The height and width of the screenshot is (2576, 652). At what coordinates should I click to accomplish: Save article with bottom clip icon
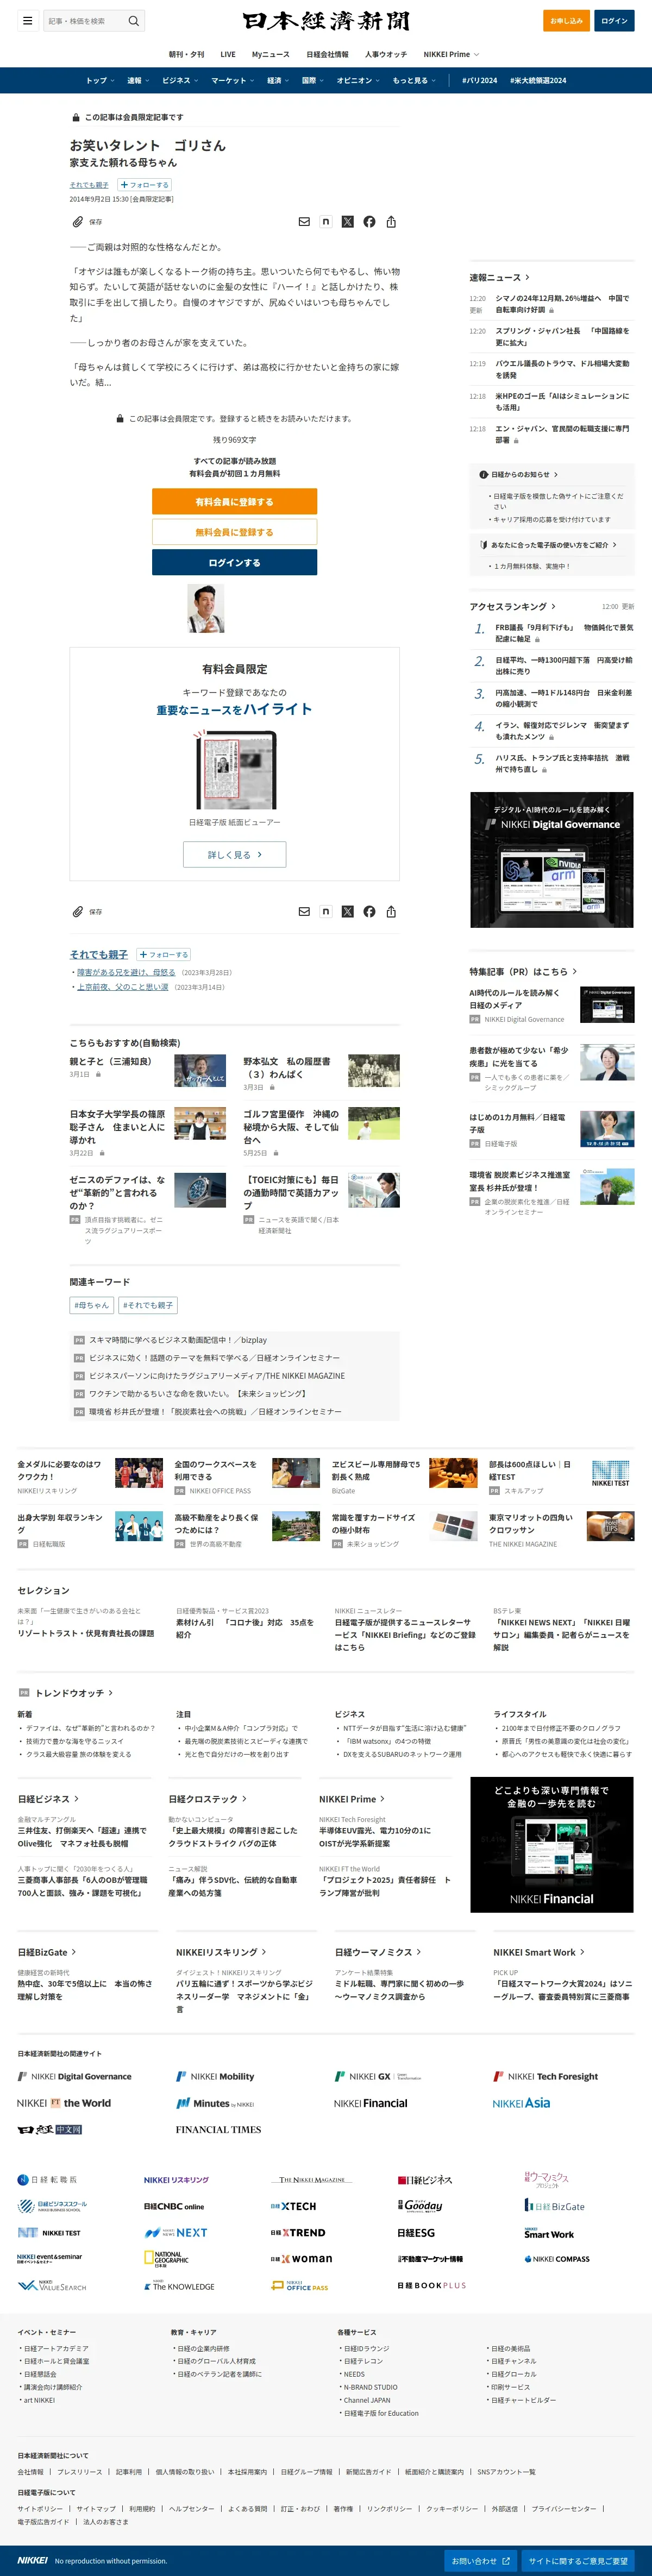coord(86,912)
